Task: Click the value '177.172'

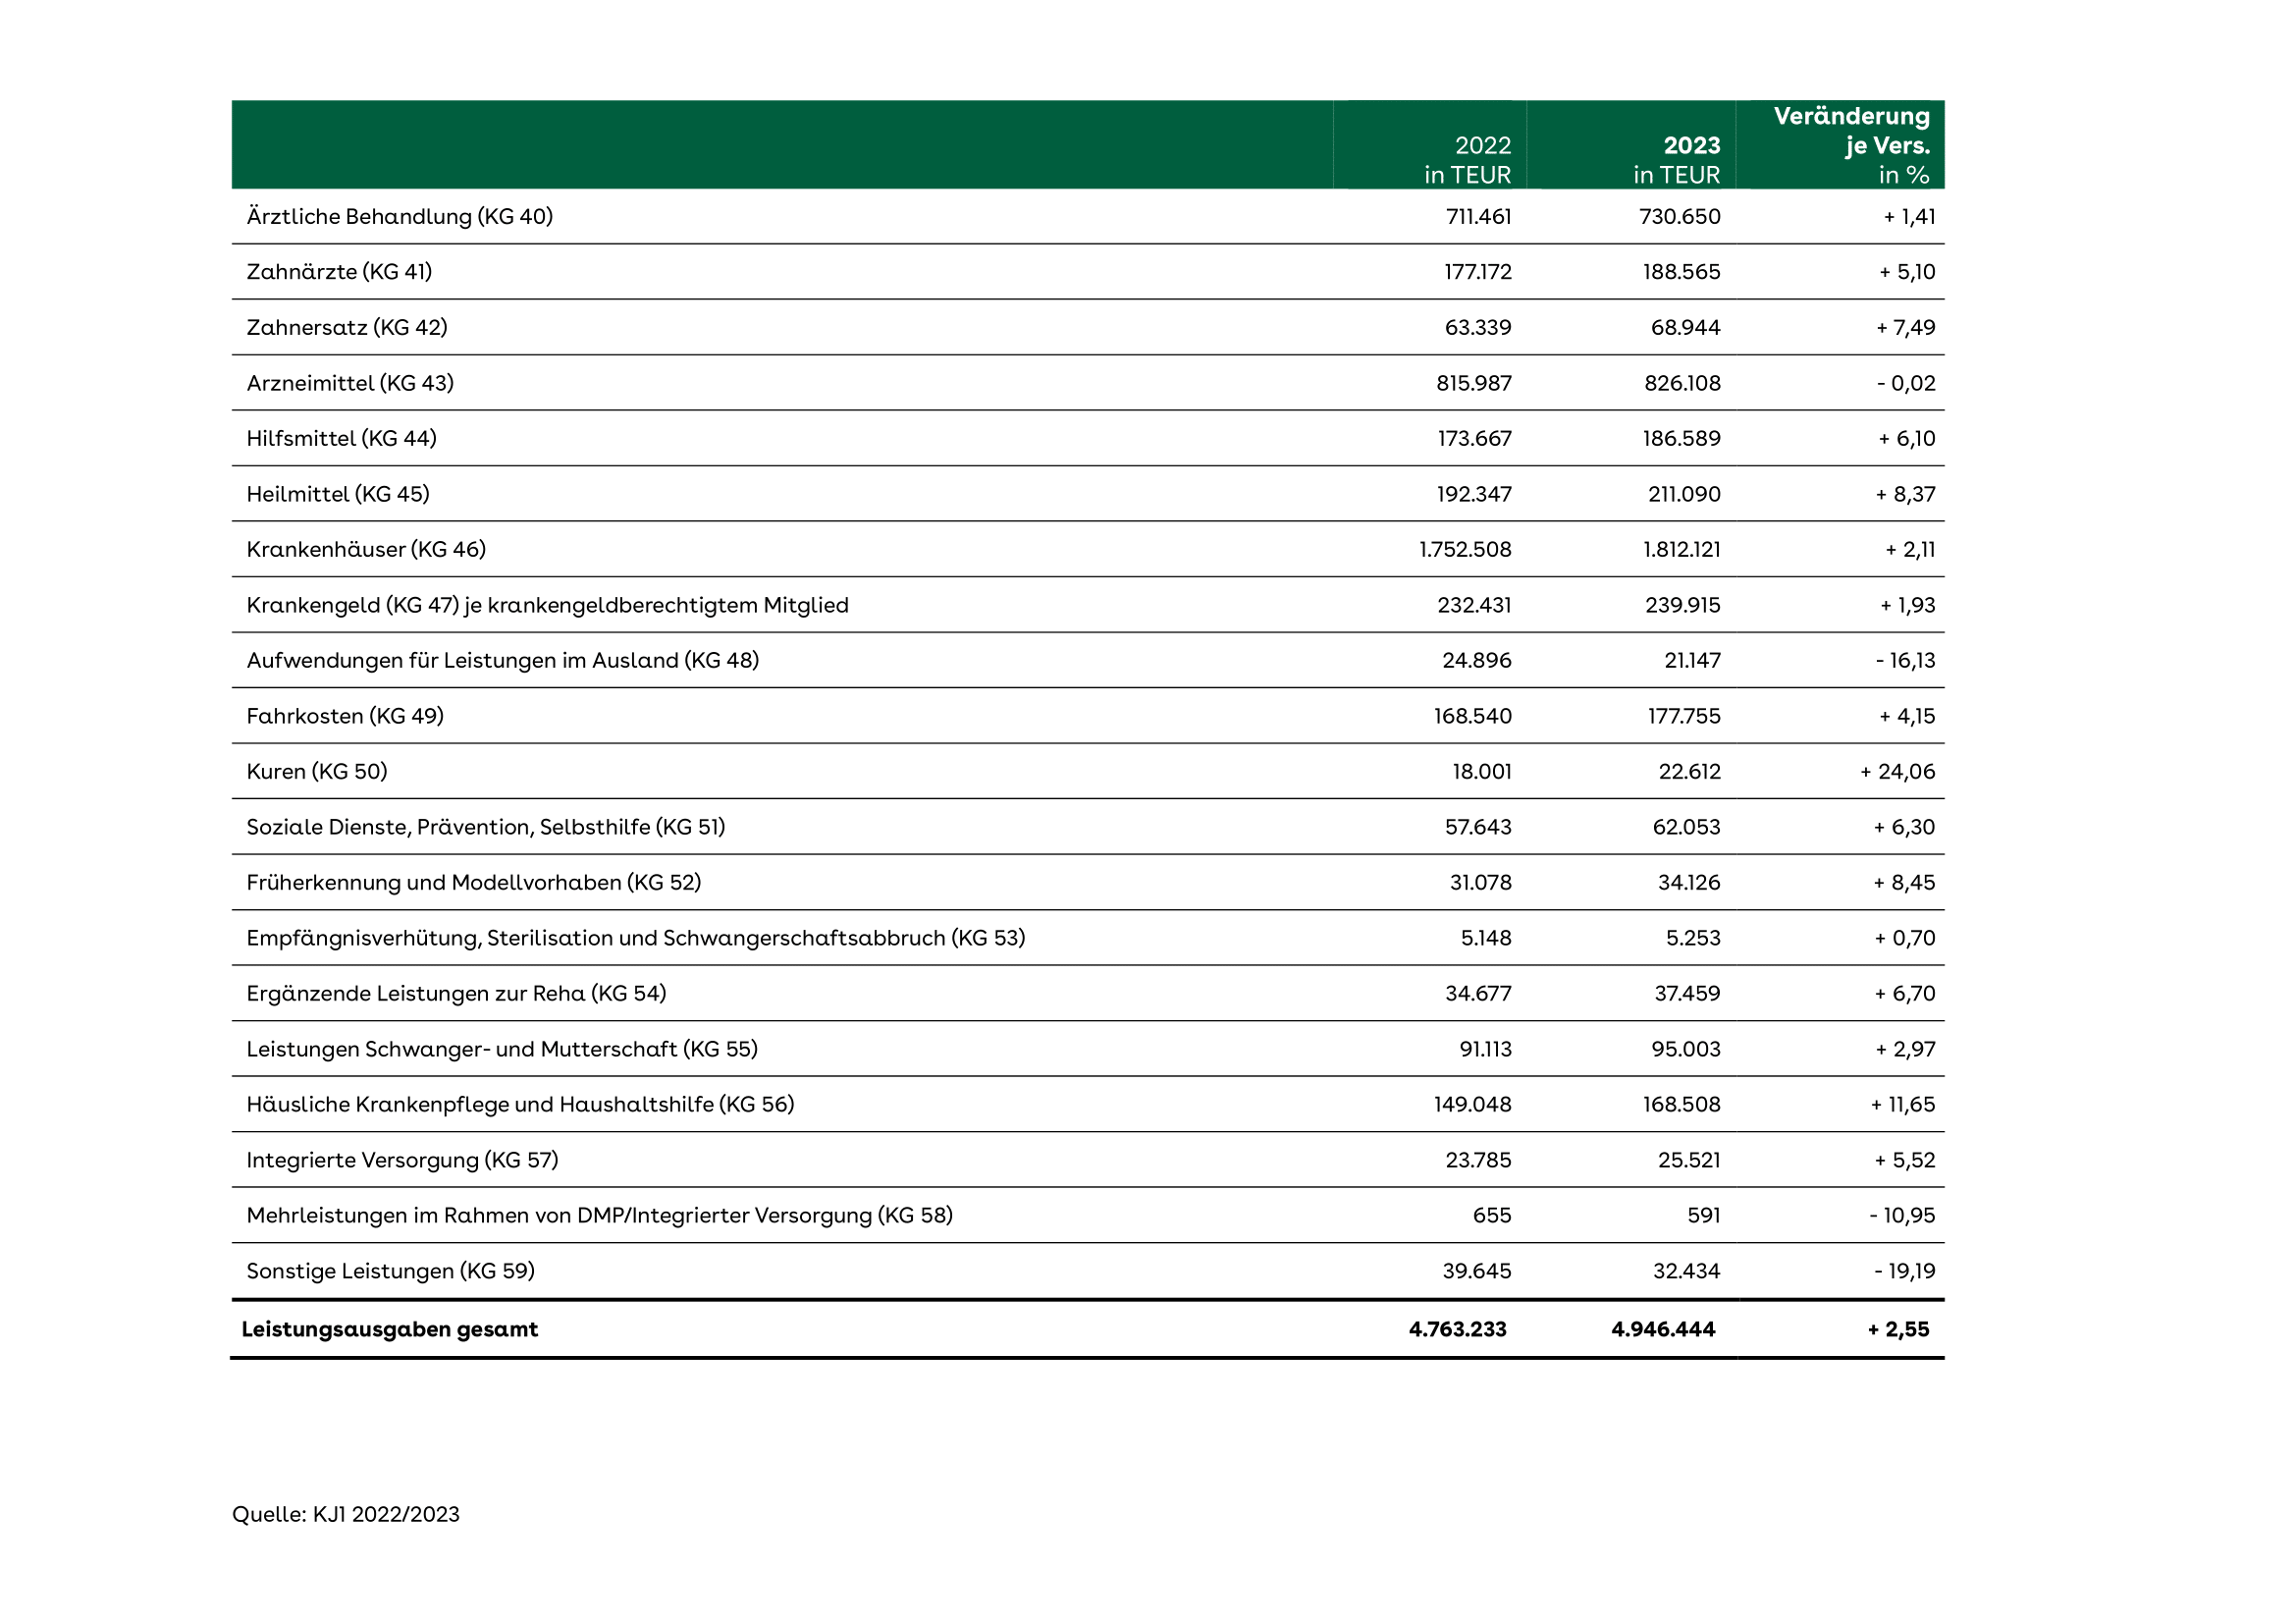Action: coord(1477,272)
